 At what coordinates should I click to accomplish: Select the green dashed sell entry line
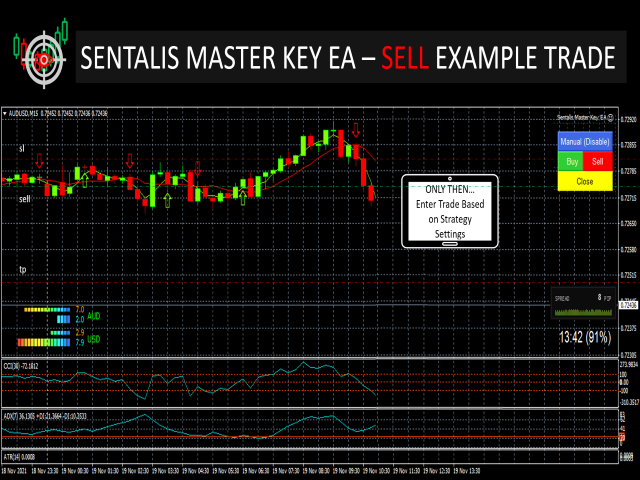tap(310, 187)
